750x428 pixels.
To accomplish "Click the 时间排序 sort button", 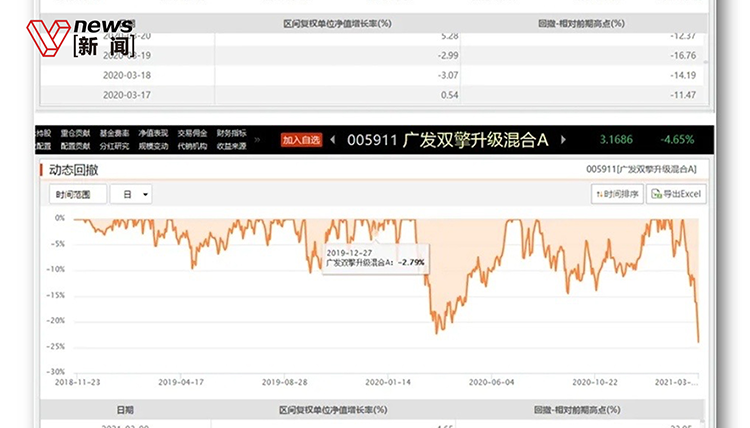I will 617,194.
